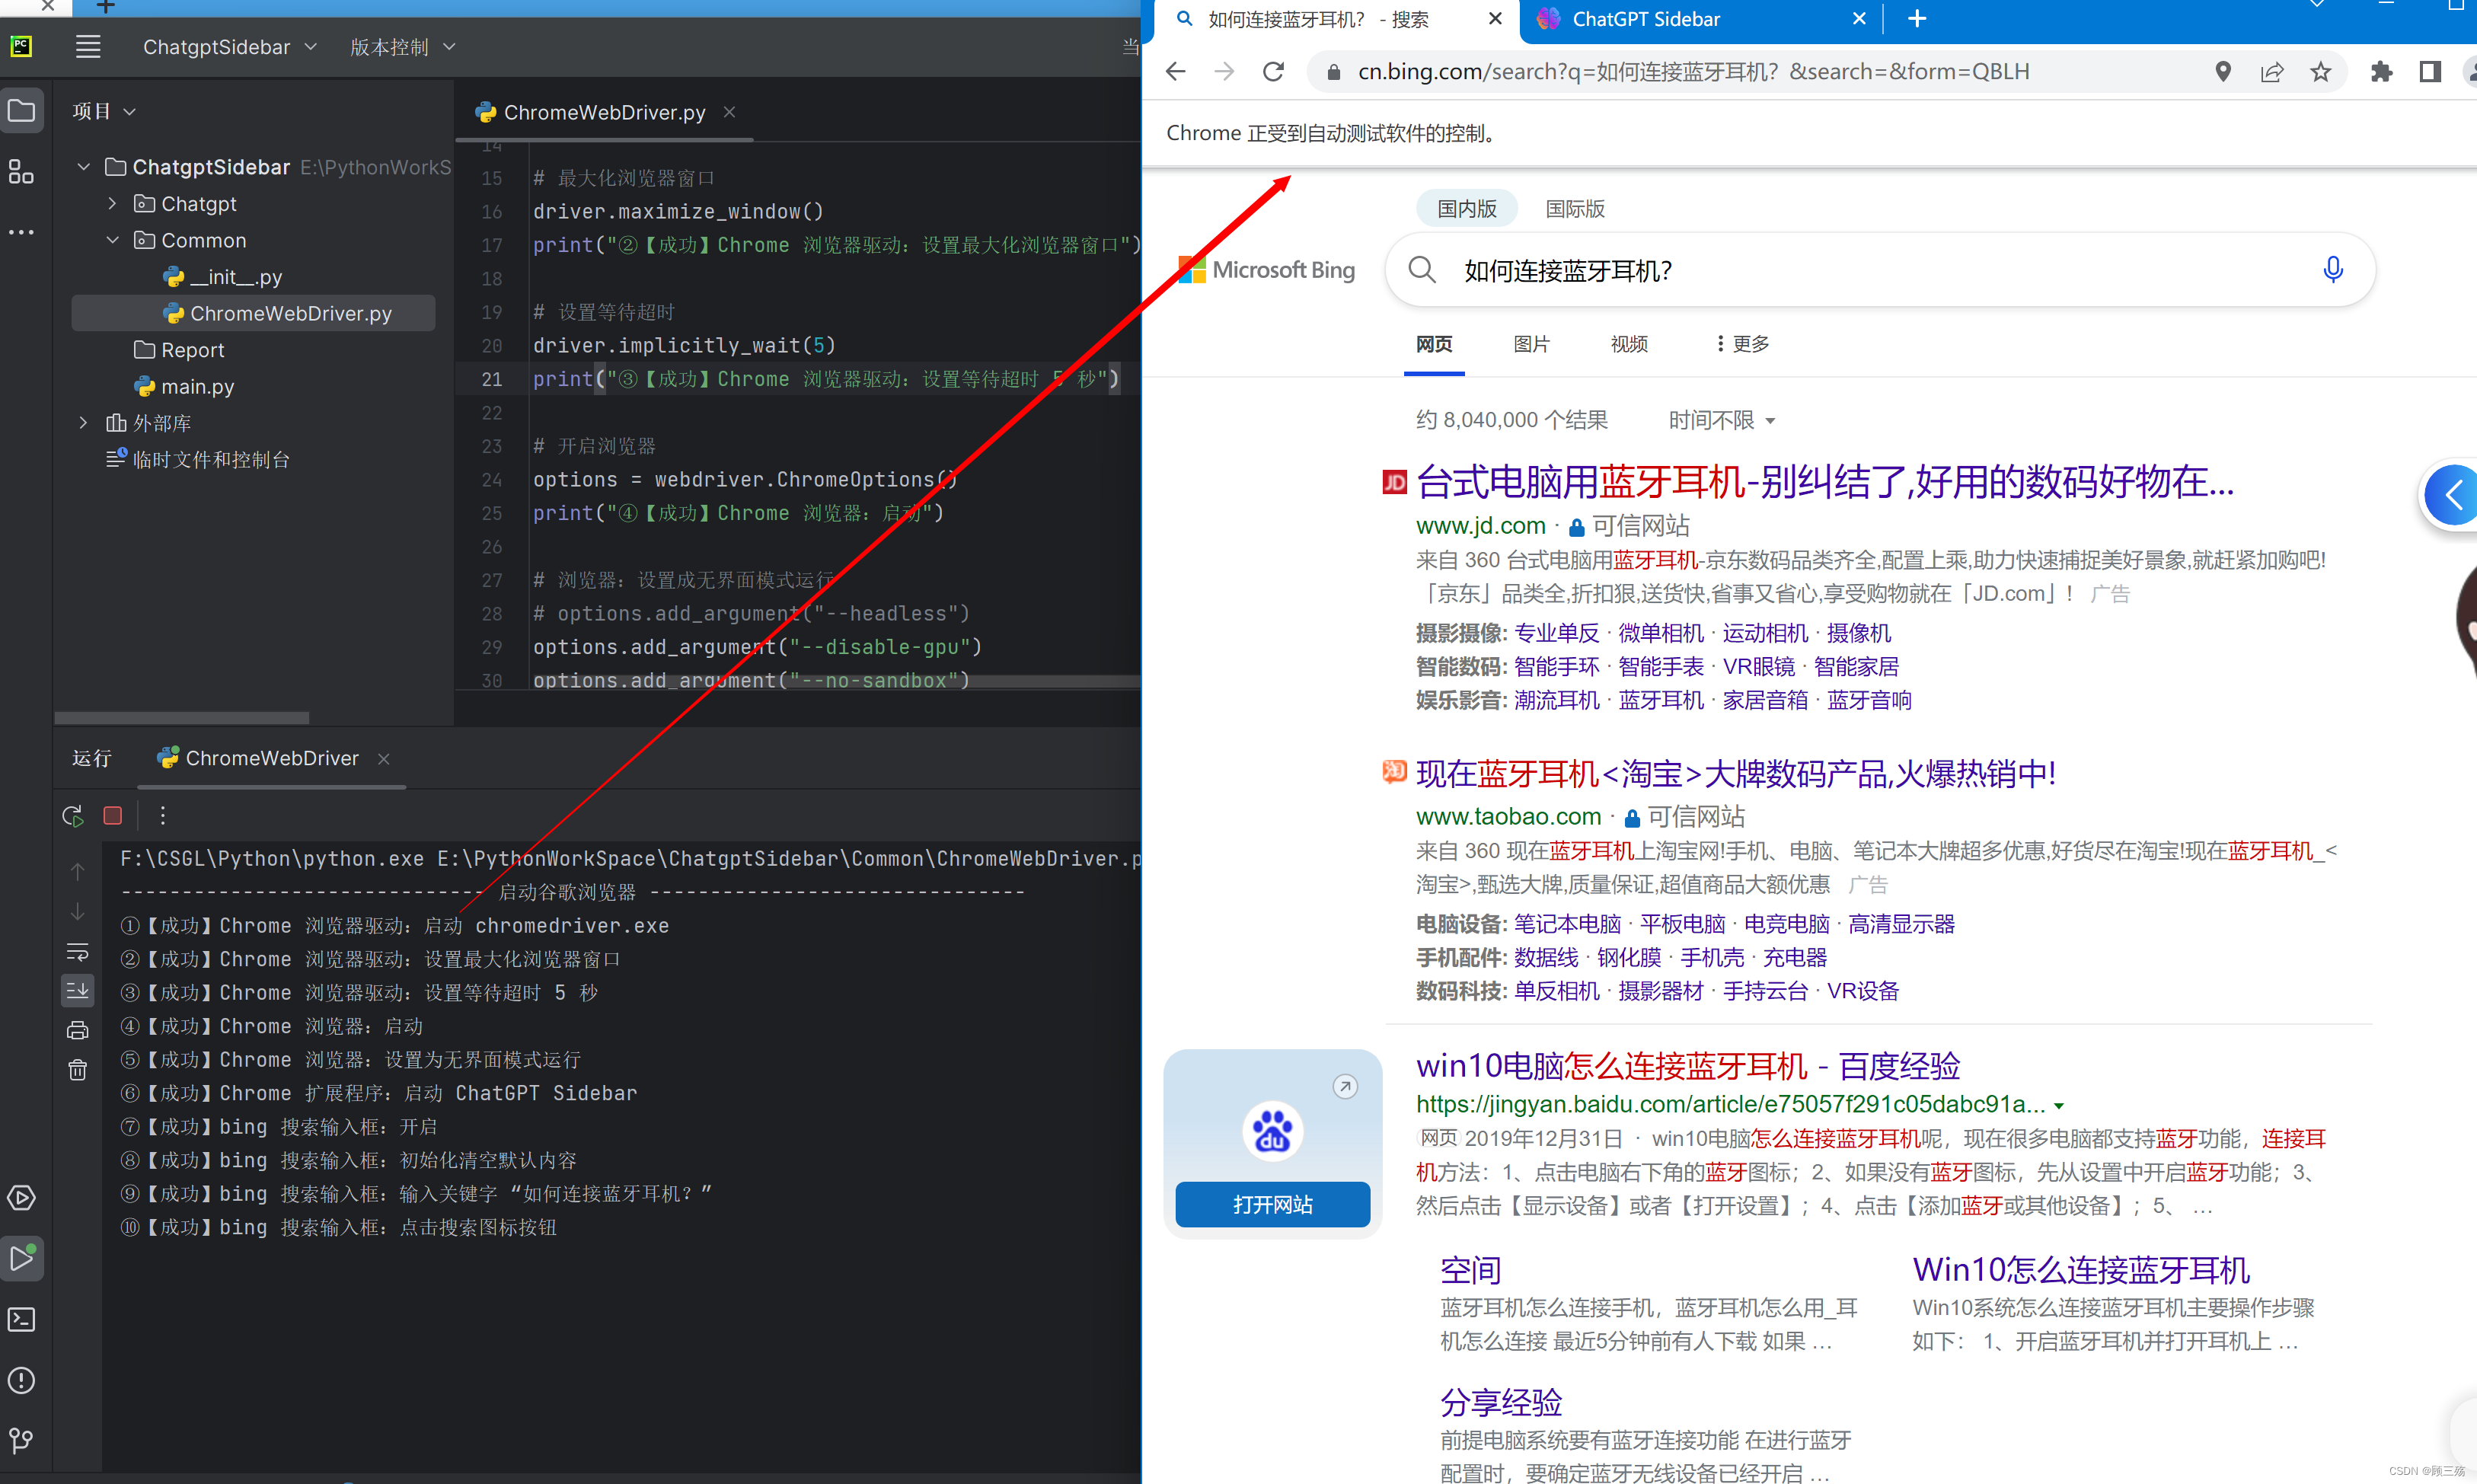Select 国际版 Bing version
The width and height of the screenshot is (2477, 1484).
[x=1575, y=209]
